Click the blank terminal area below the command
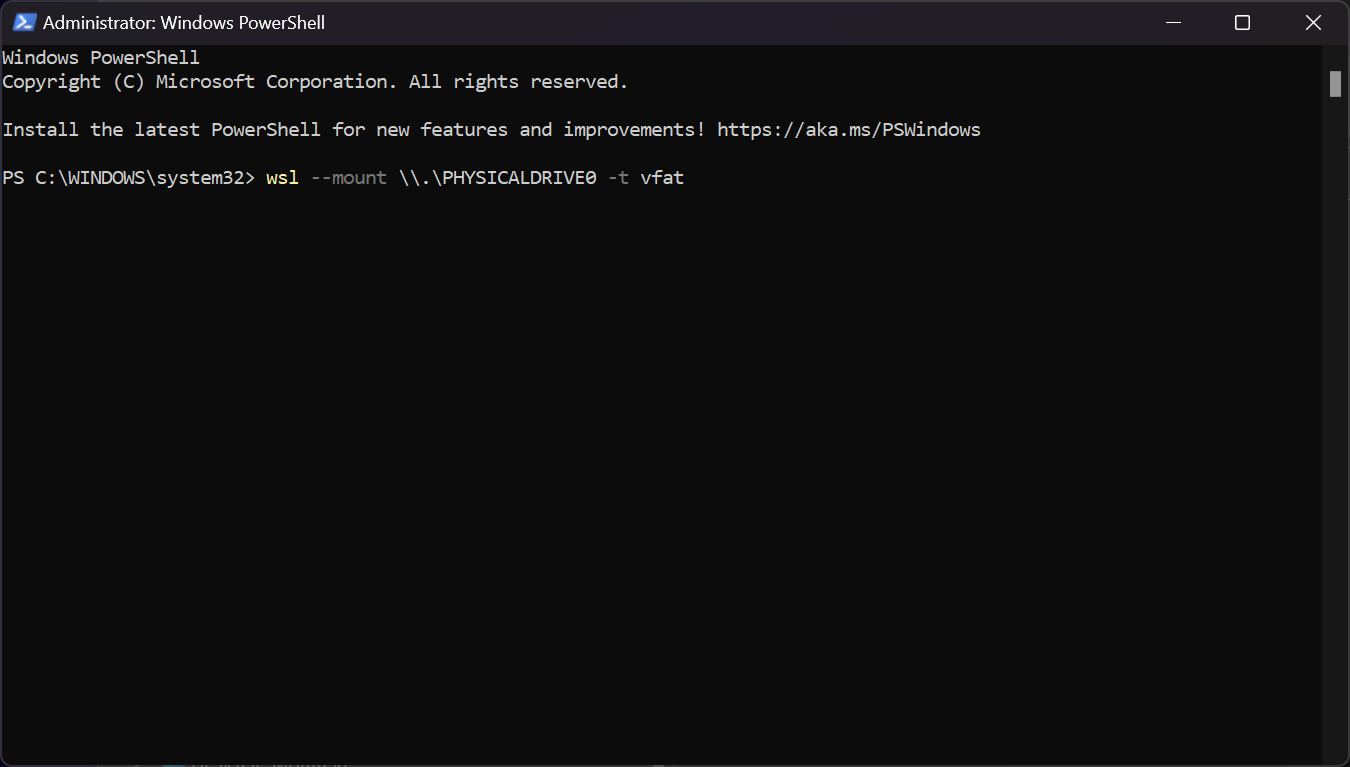The height and width of the screenshot is (767, 1350). (660, 450)
